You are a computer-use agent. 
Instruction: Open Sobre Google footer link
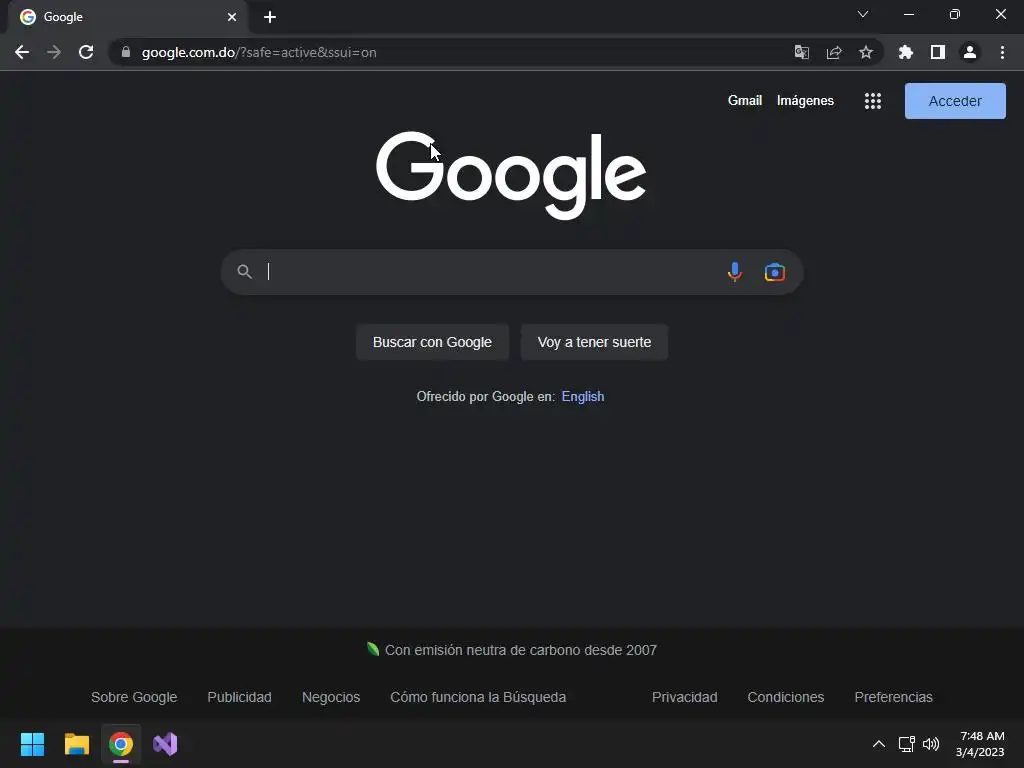[134, 697]
